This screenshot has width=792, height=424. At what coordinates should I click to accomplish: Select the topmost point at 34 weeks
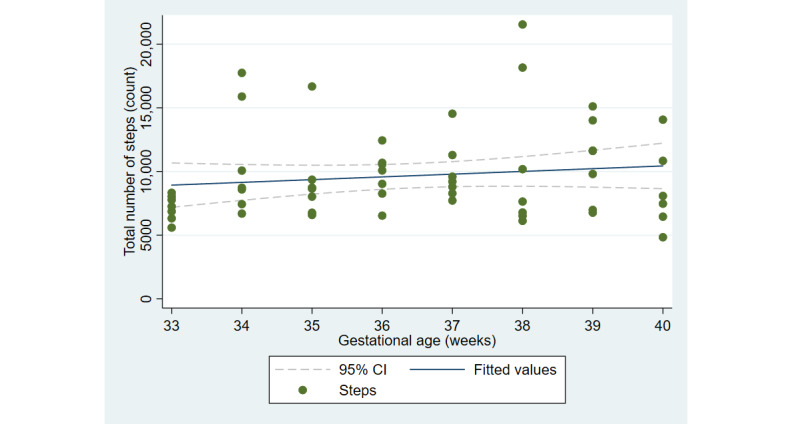[242, 73]
